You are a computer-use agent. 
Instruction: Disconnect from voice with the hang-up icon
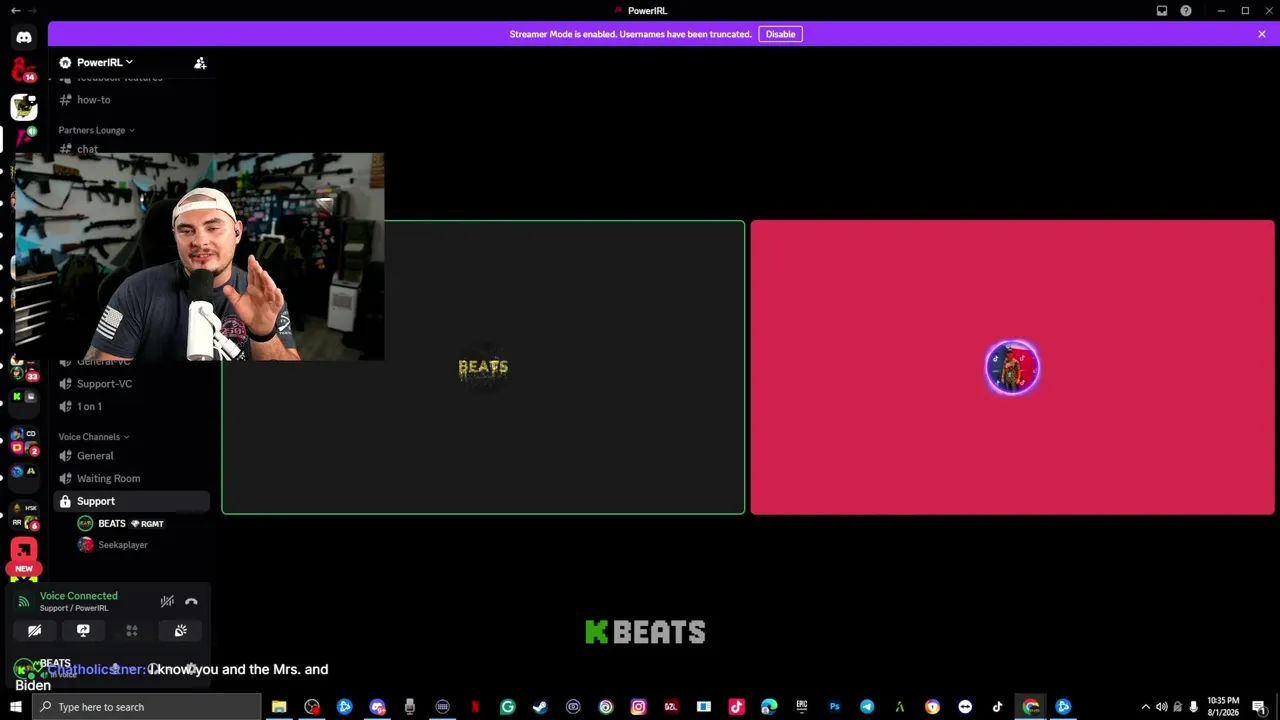pos(191,601)
